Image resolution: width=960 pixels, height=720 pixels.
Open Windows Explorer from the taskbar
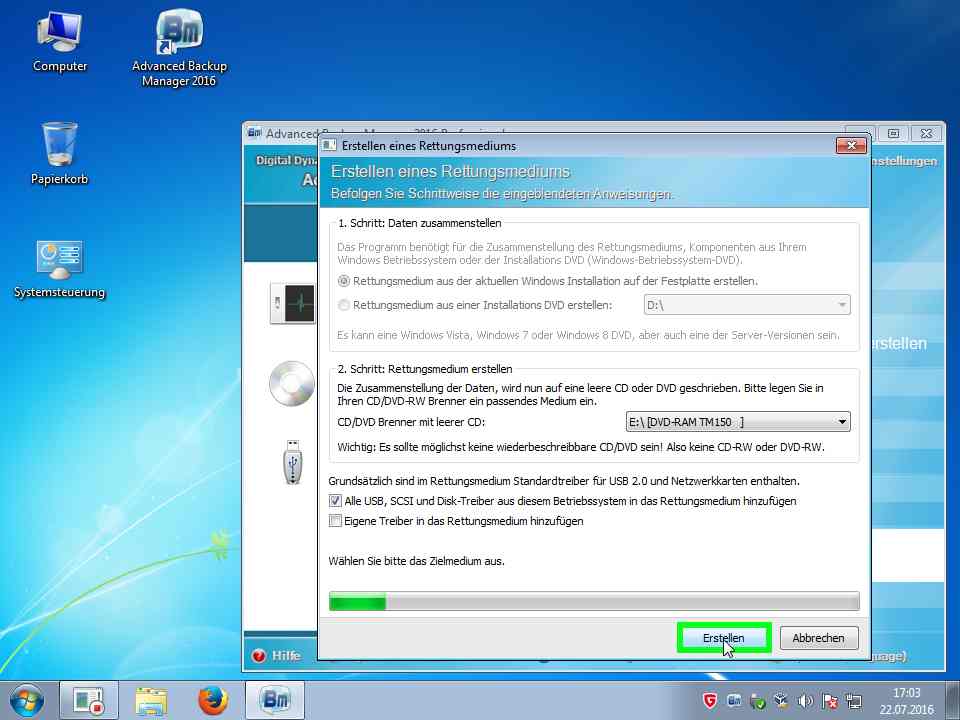(151, 700)
